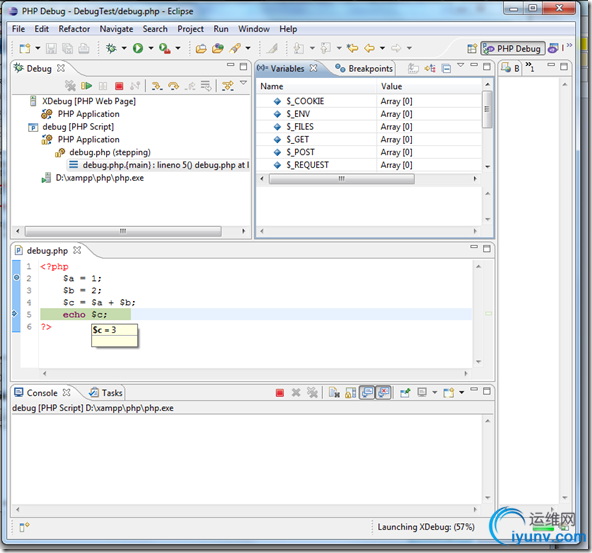The width and height of the screenshot is (592, 553).
Task: Close the debug.php editor tab
Action: pos(77,250)
